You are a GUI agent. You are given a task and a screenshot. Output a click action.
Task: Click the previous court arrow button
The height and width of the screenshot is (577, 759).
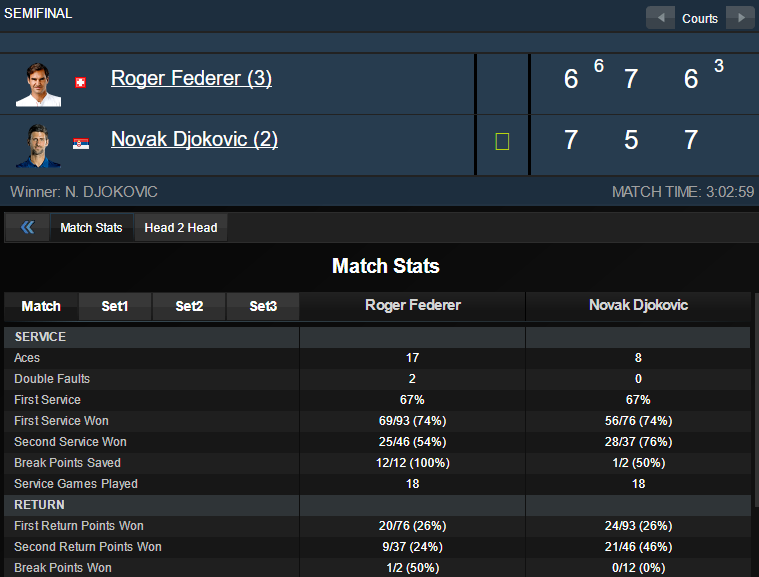tap(660, 18)
